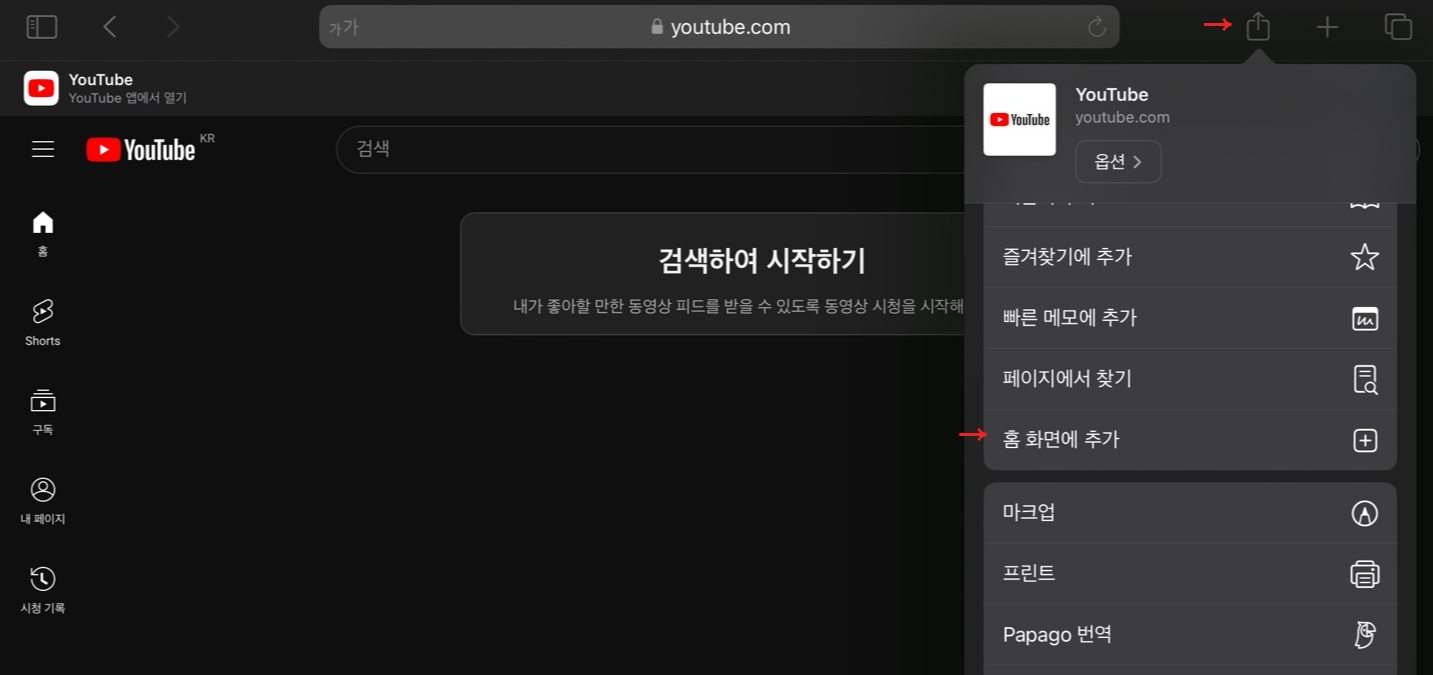Viewport: 1433px width, 675px height.
Task: Open the Shorts section in YouTube sidebar
Action: [42, 320]
